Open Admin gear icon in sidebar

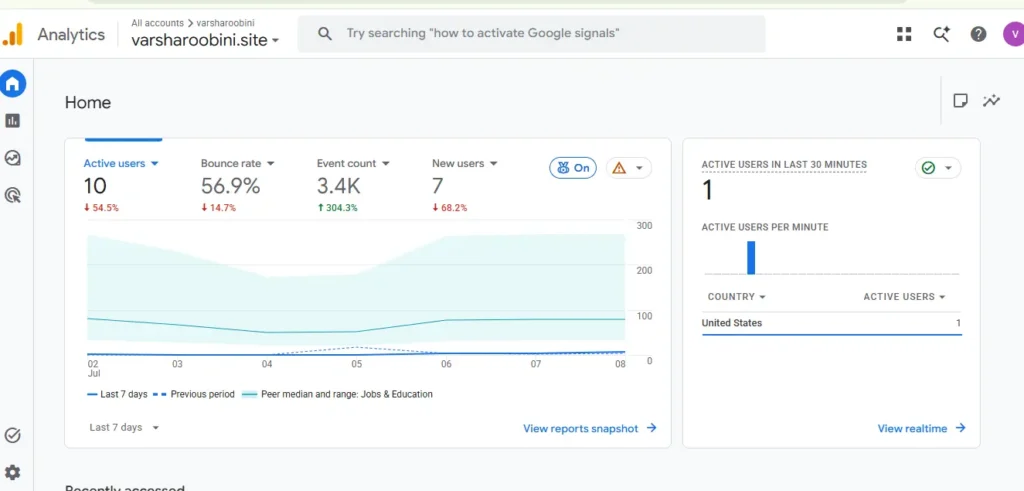[x=12, y=472]
